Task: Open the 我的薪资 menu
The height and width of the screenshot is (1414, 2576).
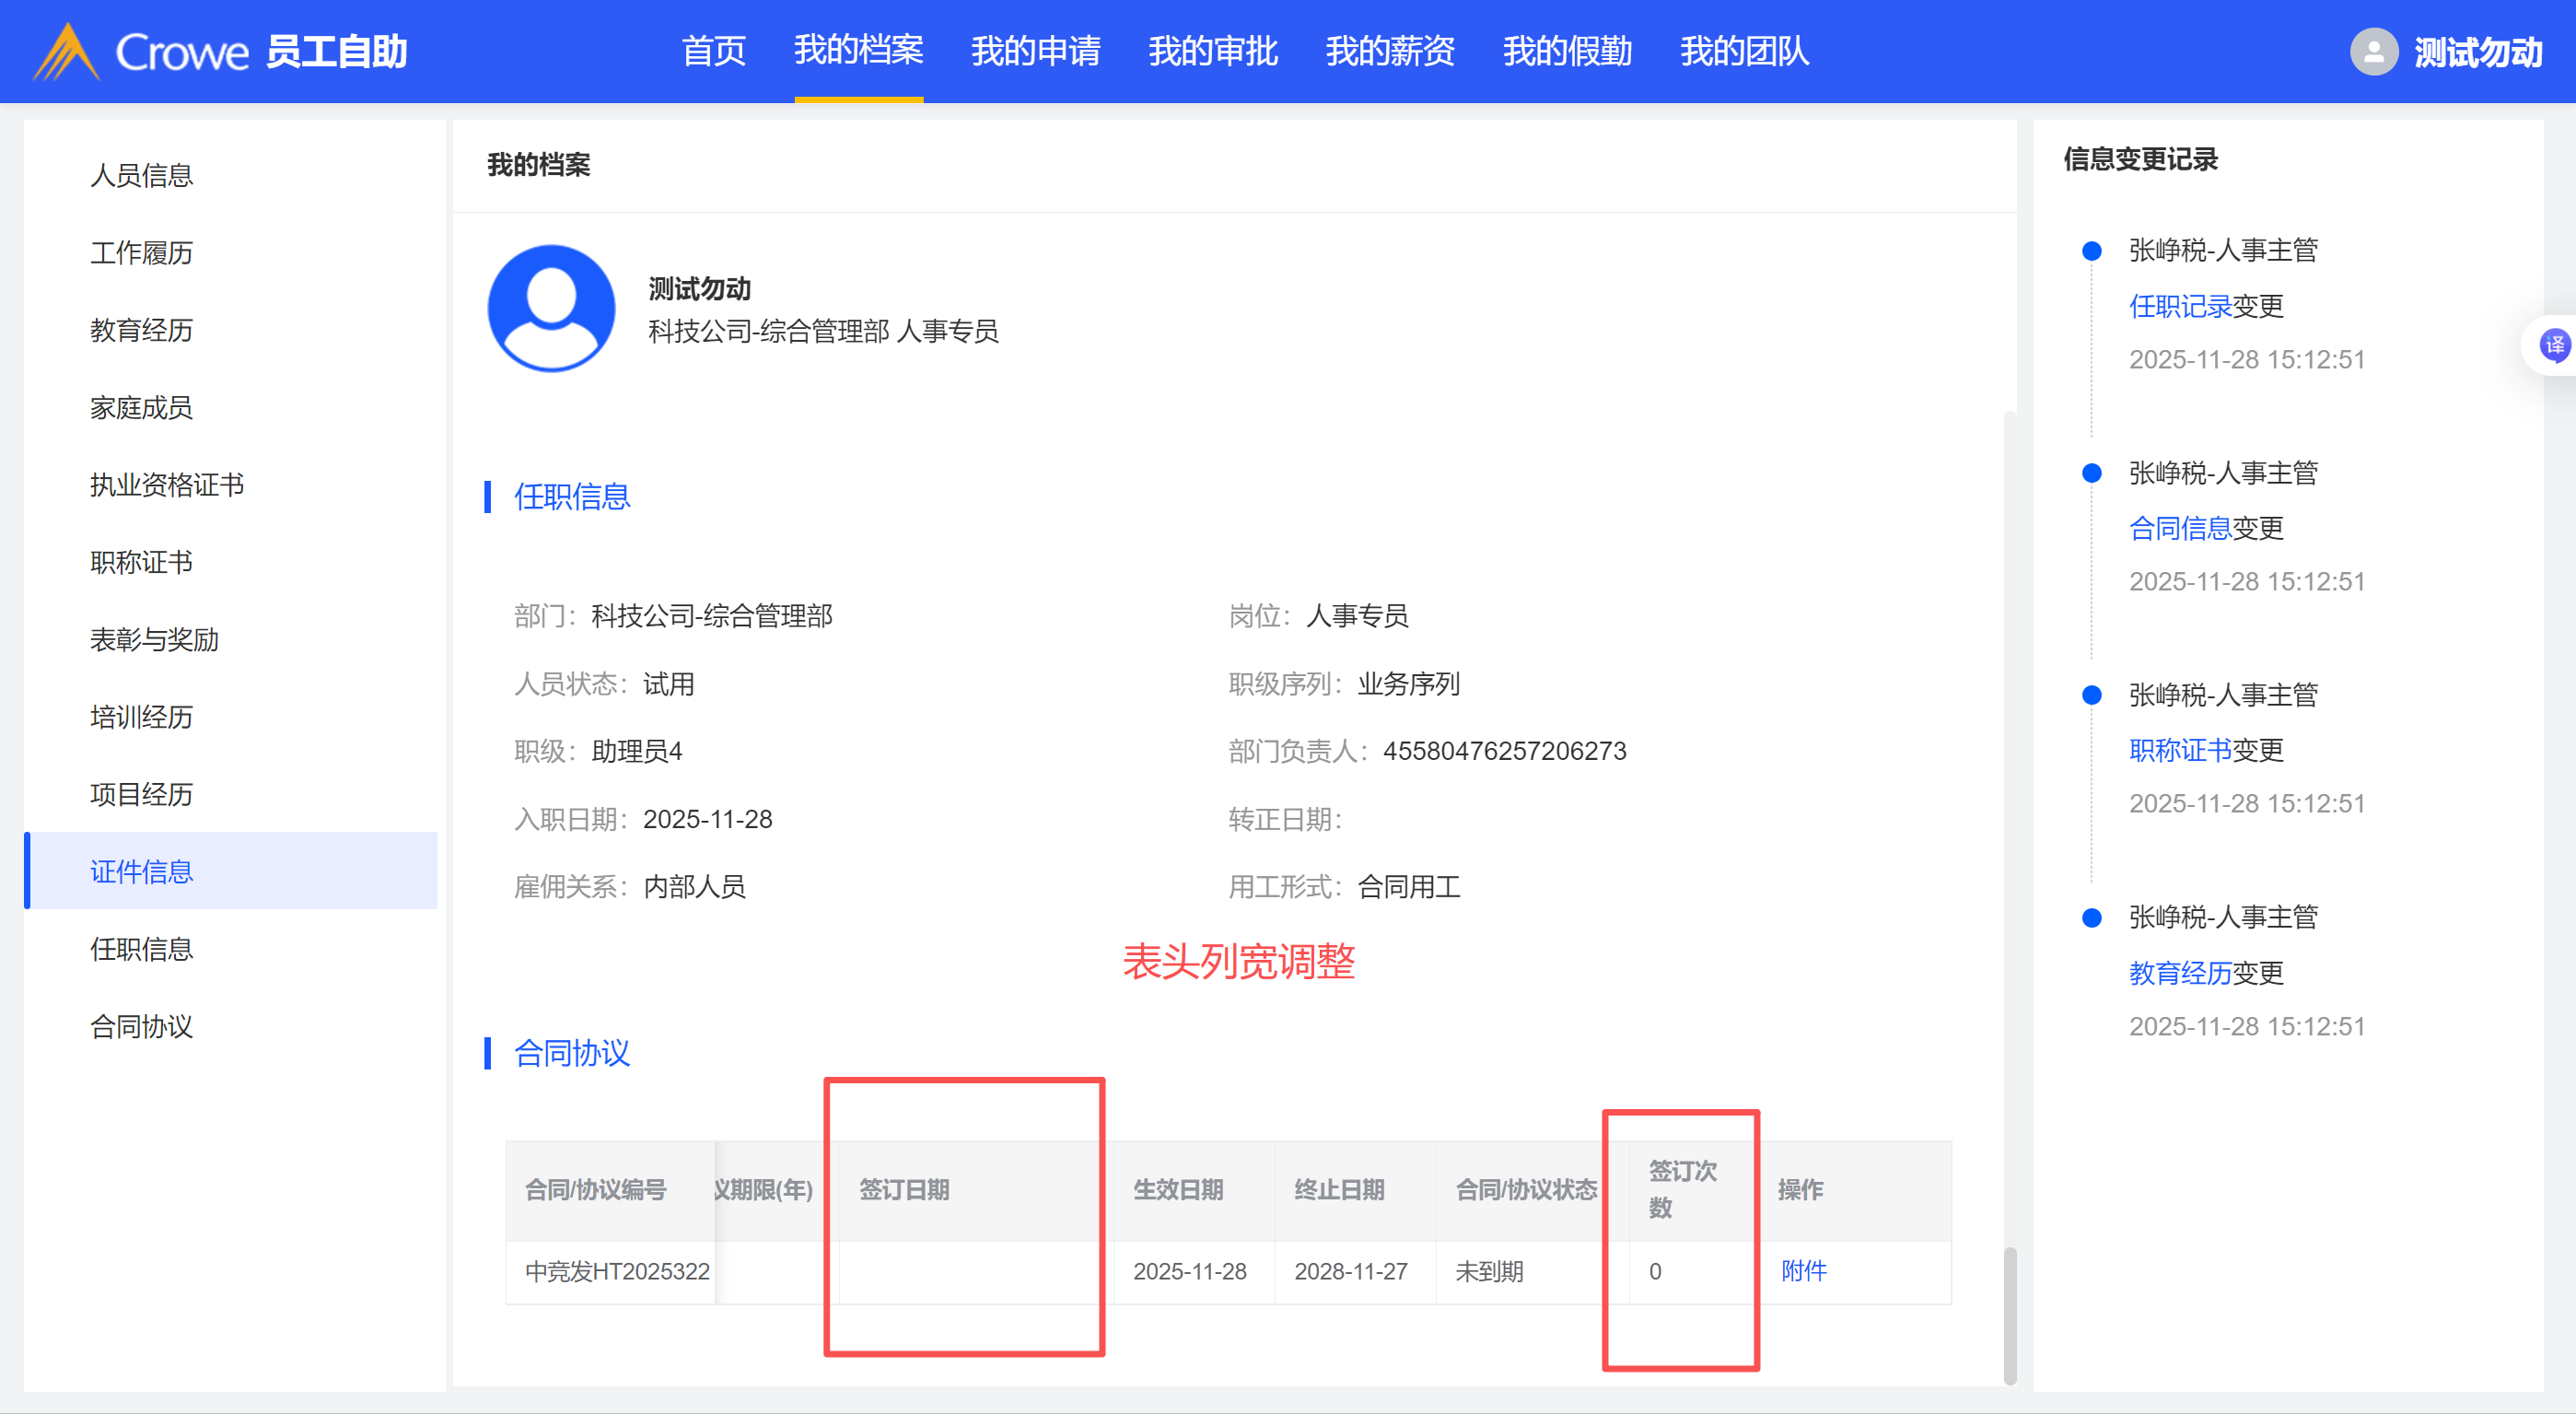Action: coord(1389,52)
